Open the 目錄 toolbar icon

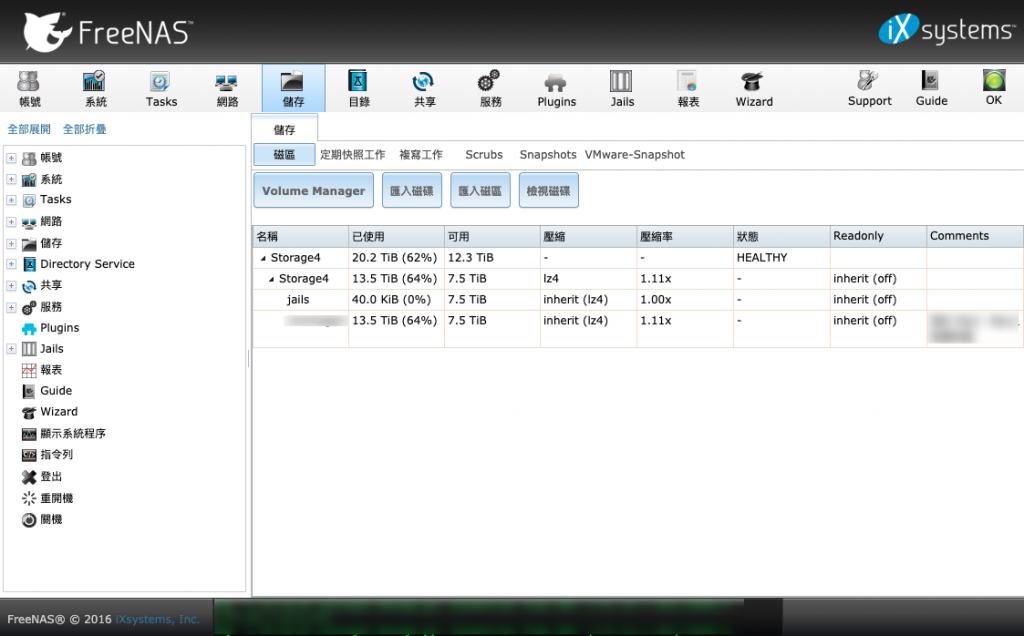(359, 88)
